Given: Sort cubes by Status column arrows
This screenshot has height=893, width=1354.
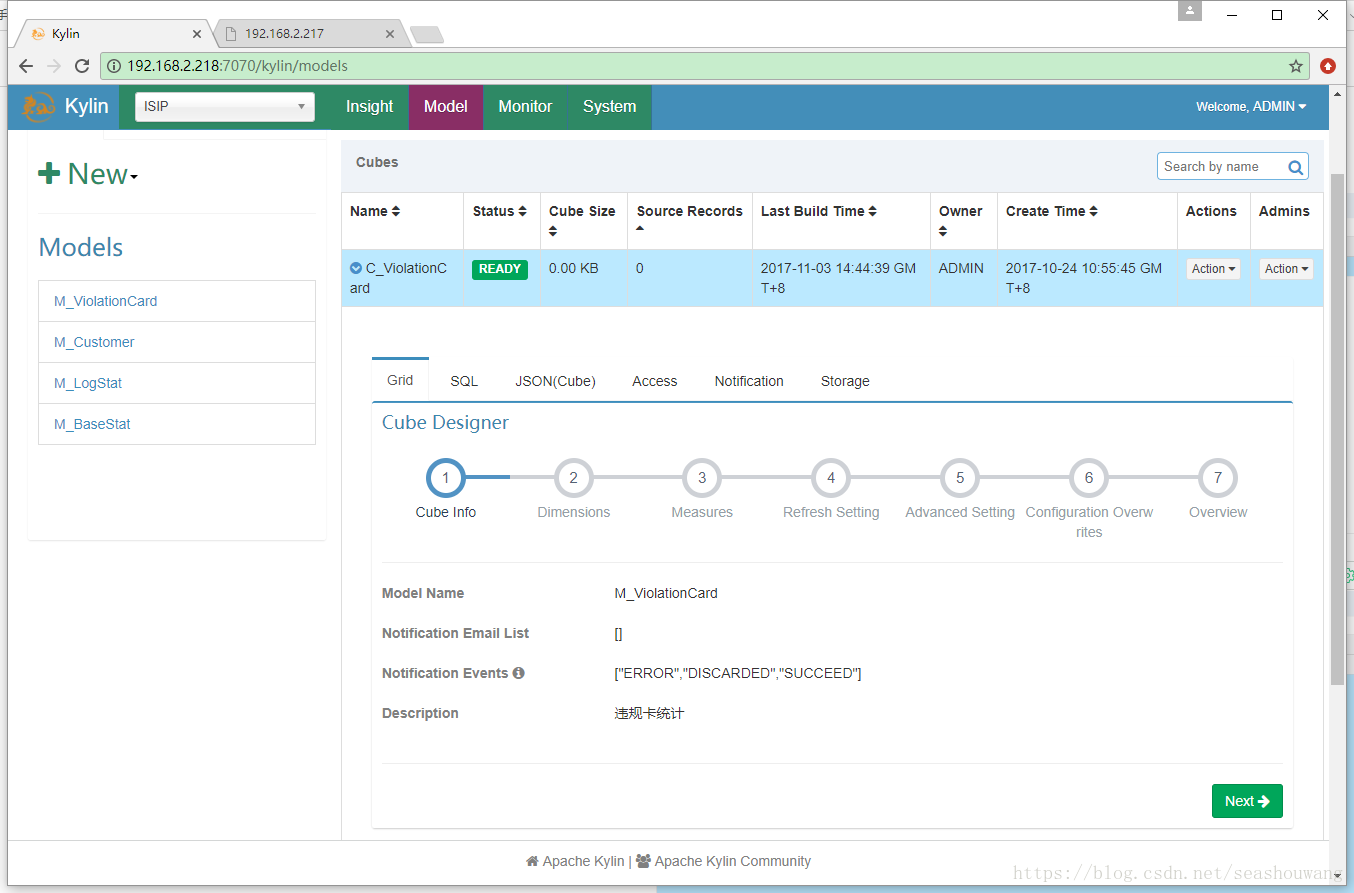Looking at the screenshot, I should pos(522,211).
